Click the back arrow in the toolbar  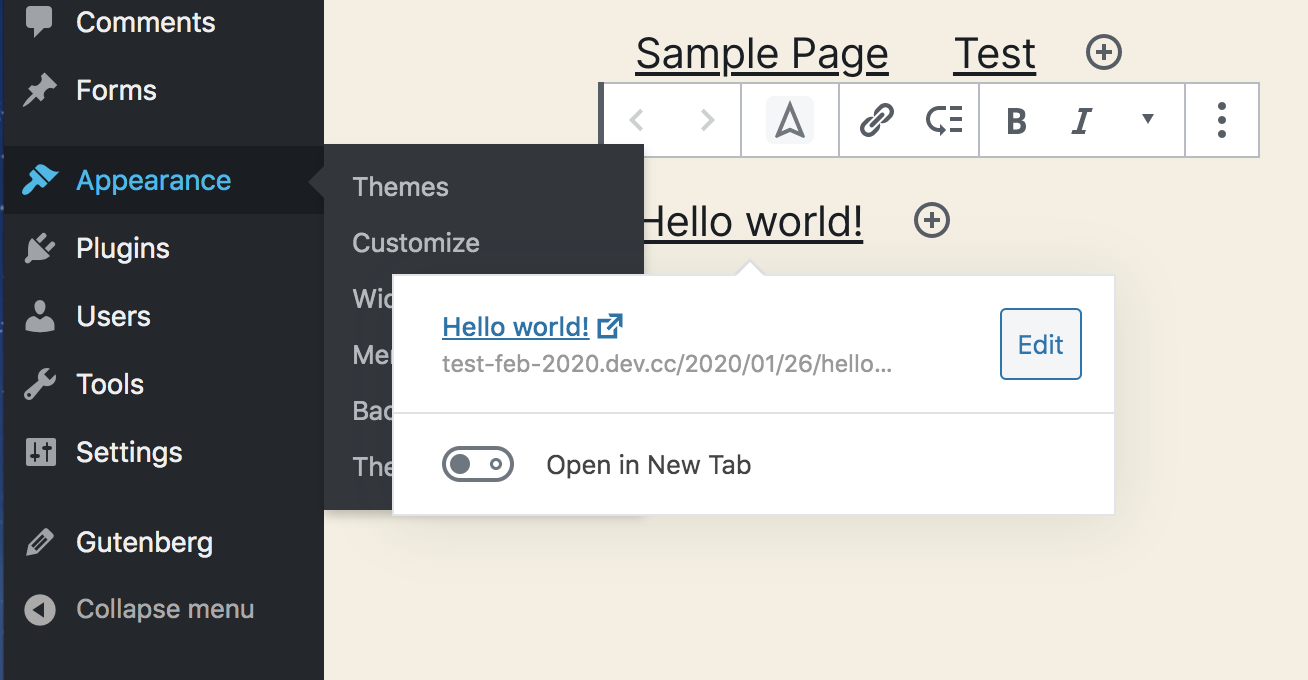click(x=637, y=119)
